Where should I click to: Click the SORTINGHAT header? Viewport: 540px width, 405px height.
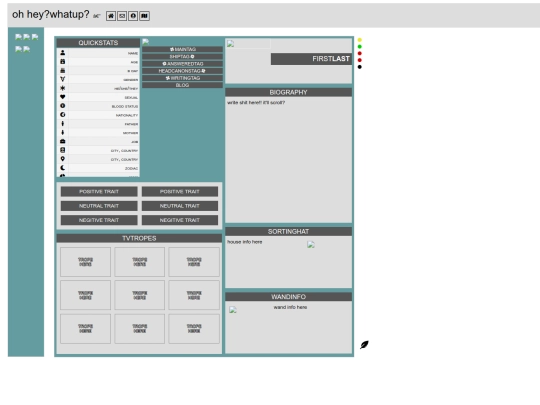(289, 231)
